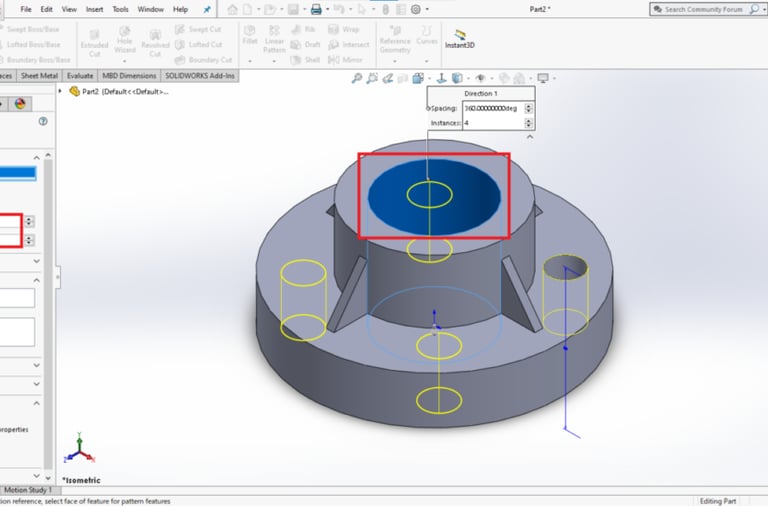
Task: Click the help question mark icon
Action: pyautogui.click(x=43, y=121)
